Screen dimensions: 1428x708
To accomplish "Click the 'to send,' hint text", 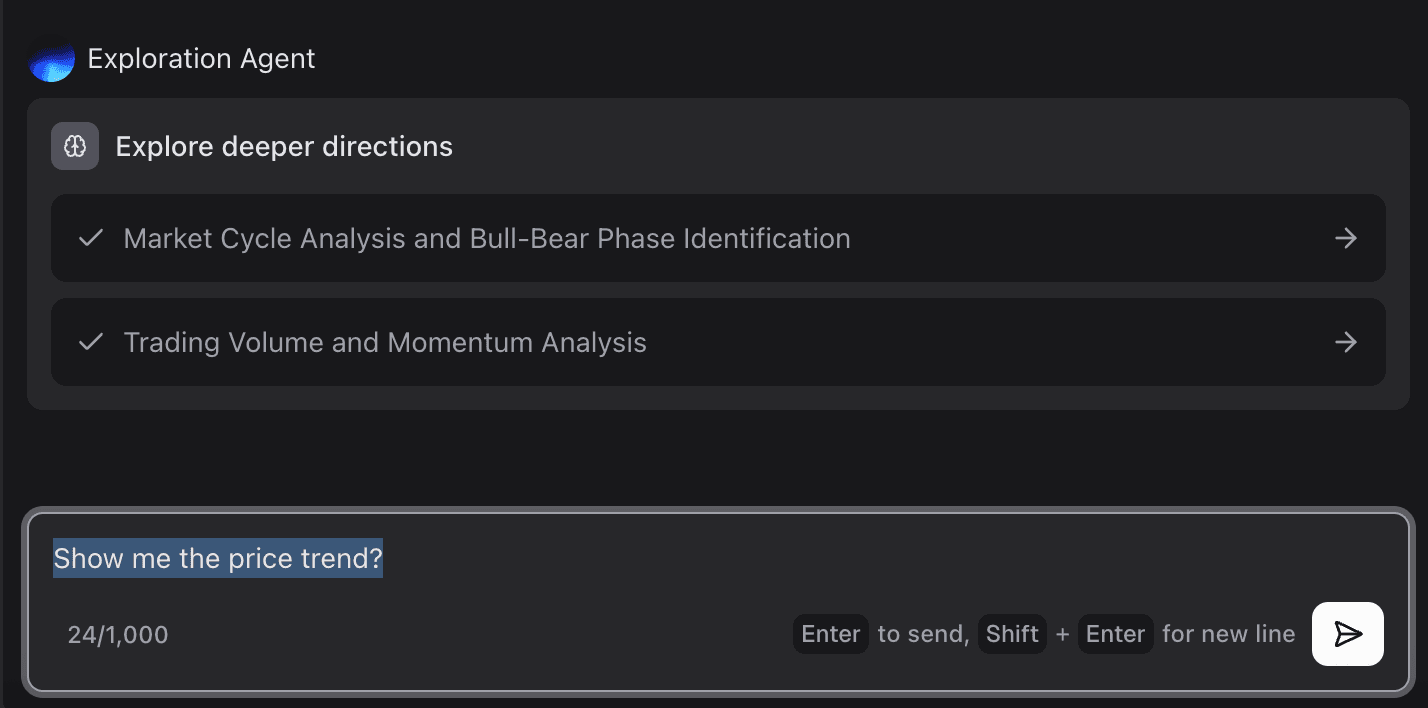I will [x=923, y=634].
